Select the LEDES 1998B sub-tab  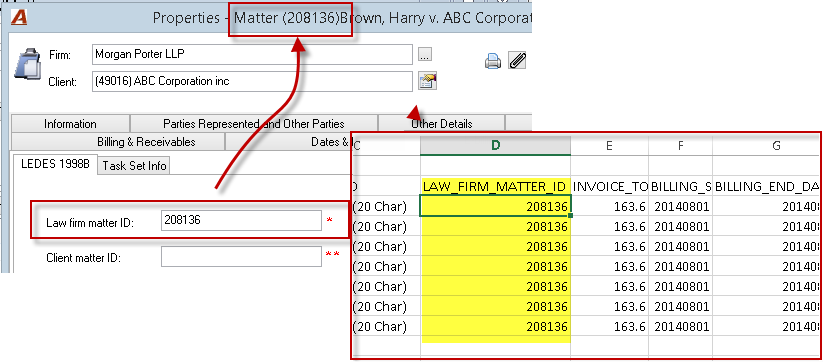pos(55,164)
